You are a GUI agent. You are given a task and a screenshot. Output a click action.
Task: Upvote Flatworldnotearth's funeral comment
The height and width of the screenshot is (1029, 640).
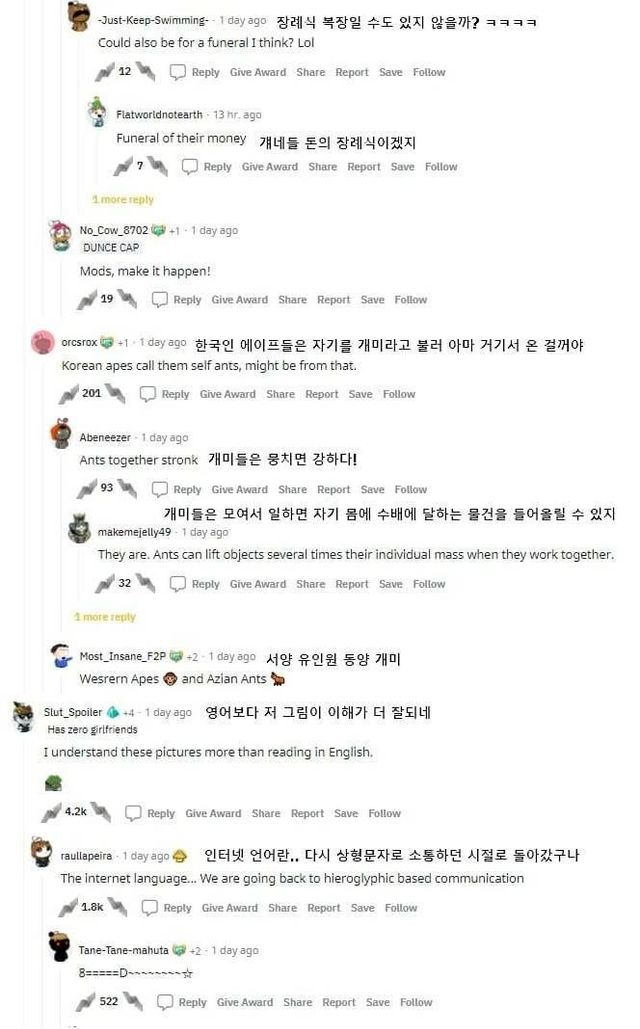point(123,167)
